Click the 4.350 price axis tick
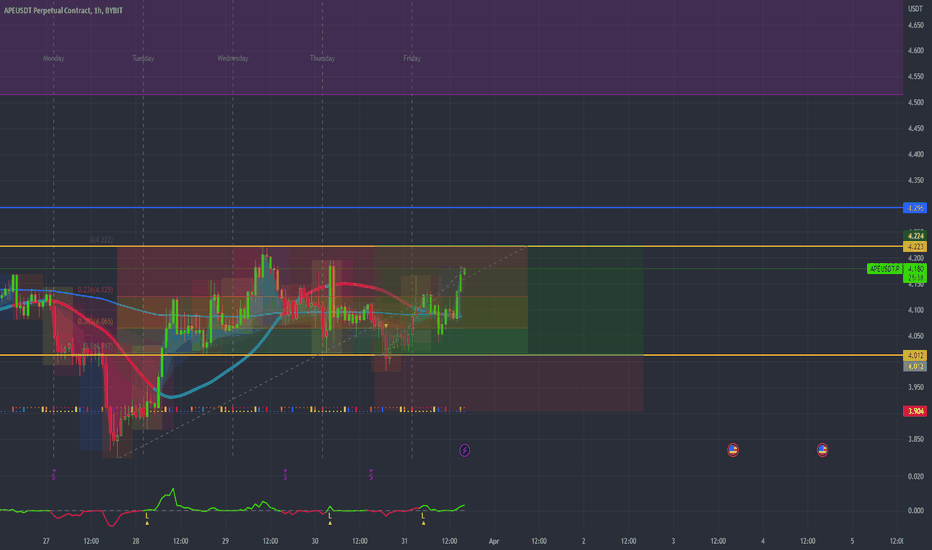 [915, 180]
